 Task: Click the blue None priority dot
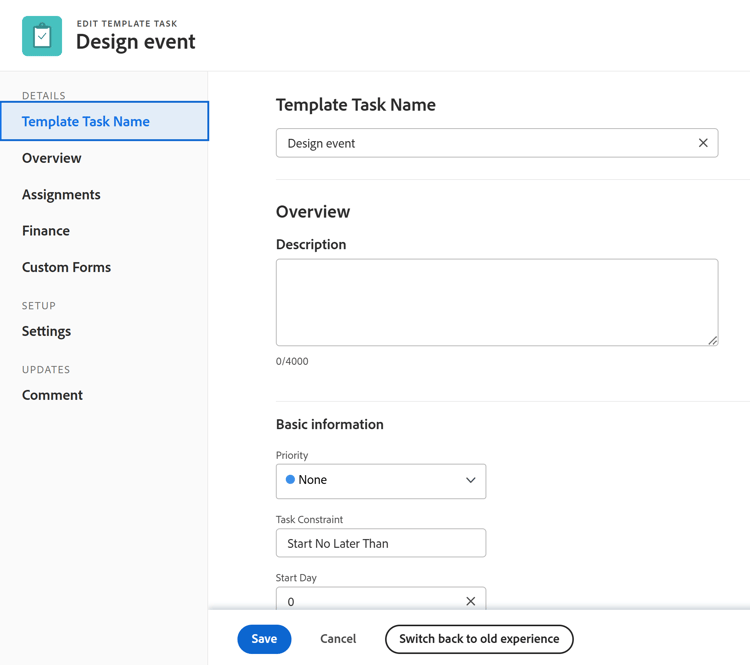point(290,479)
